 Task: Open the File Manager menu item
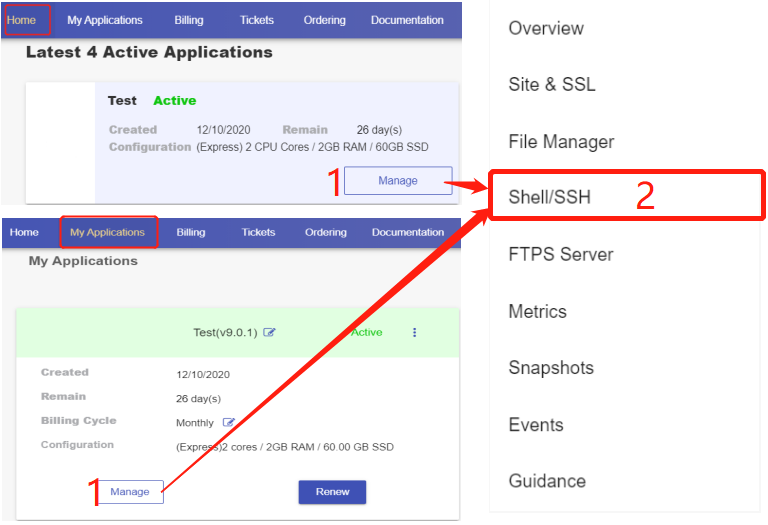pos(561,142)
